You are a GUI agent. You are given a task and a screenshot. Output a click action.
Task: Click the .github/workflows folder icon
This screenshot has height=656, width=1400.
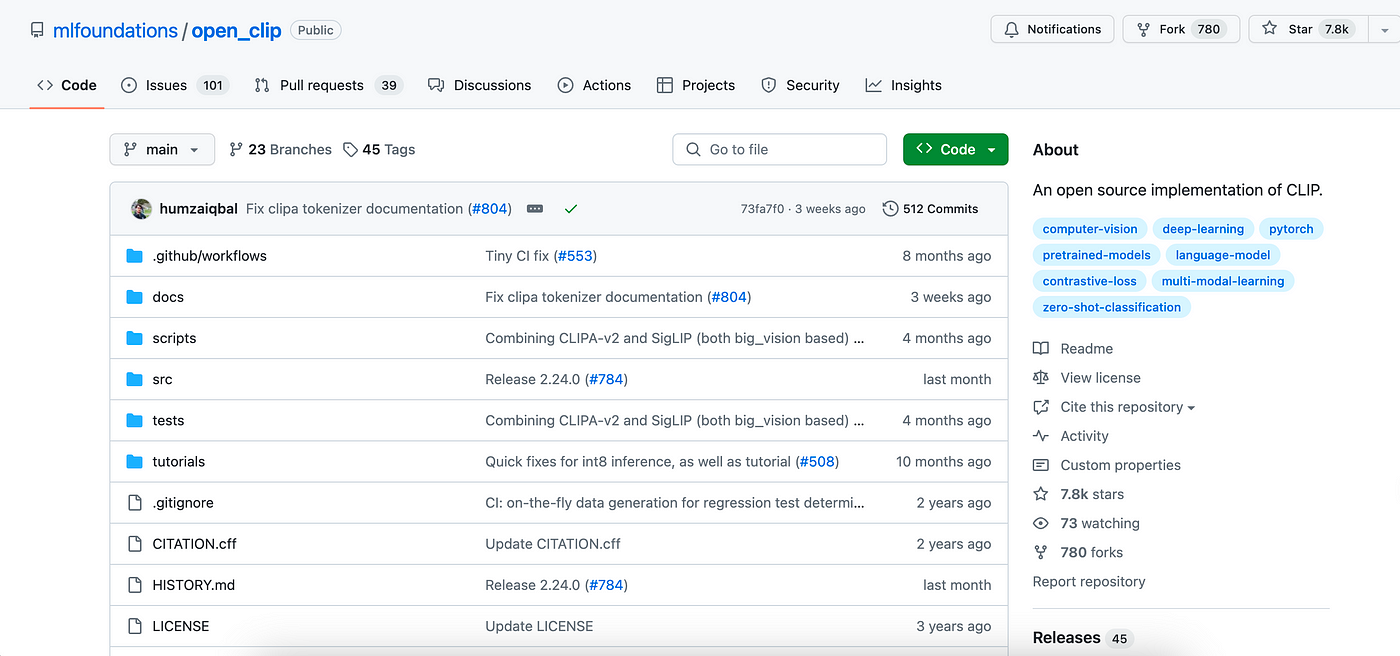click(135, 256)
